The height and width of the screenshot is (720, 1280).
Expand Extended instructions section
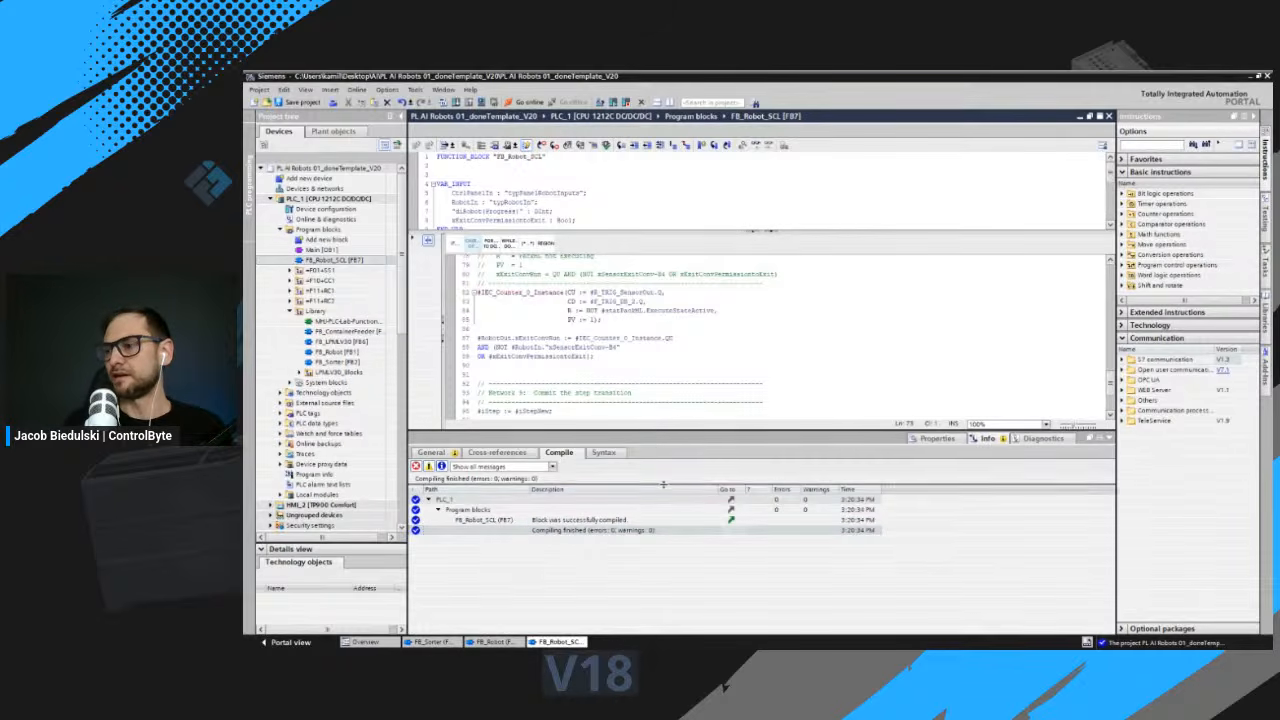1122,312
